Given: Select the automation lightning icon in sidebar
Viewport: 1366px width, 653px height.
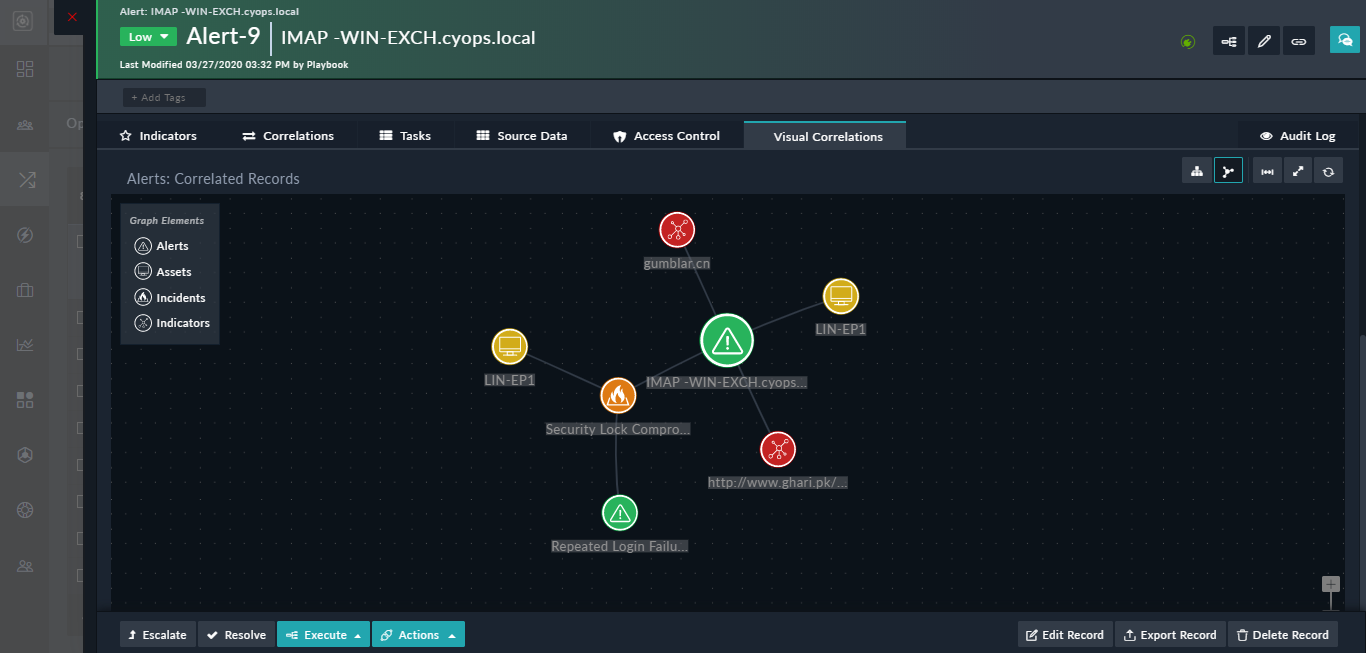Looking at the screenshot, I should point(24,235).
